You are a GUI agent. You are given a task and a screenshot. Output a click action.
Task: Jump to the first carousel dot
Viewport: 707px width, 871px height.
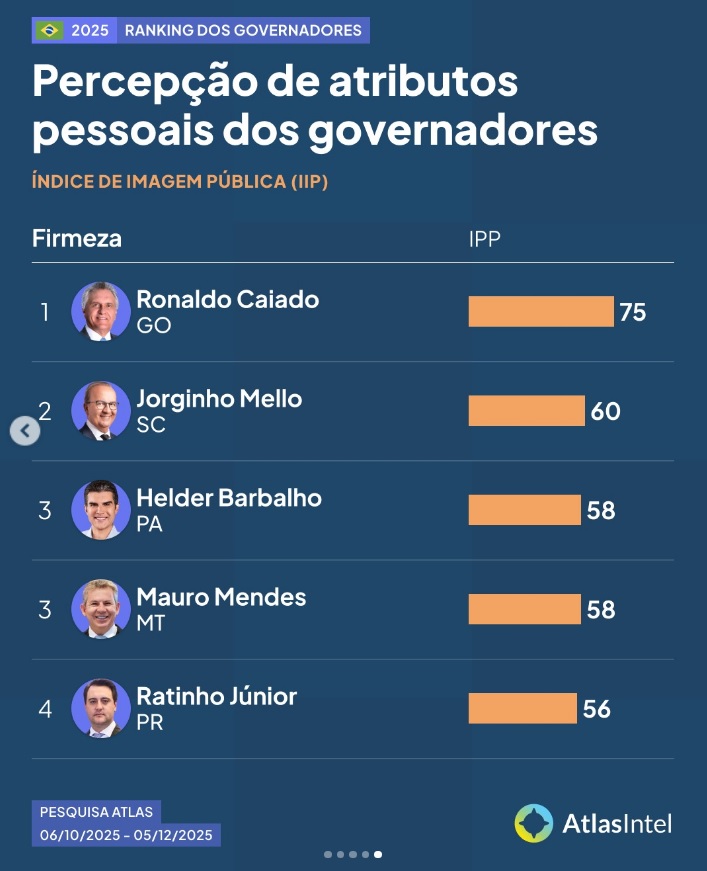[x=327, y=855]
